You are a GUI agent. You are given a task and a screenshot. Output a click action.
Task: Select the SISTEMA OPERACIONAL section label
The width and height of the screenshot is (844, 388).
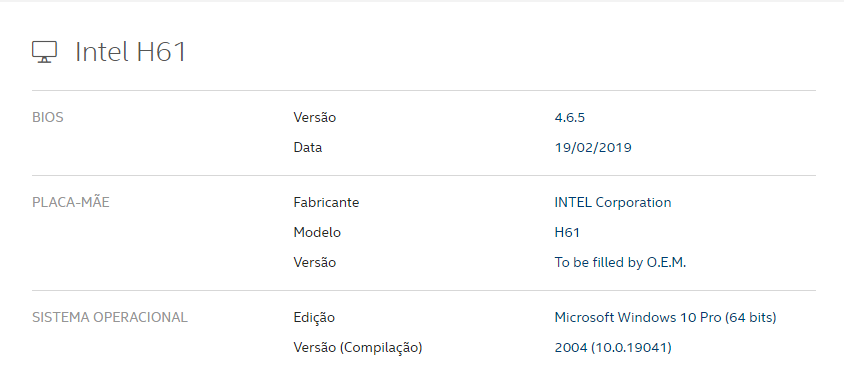click(x=110, y=318)
